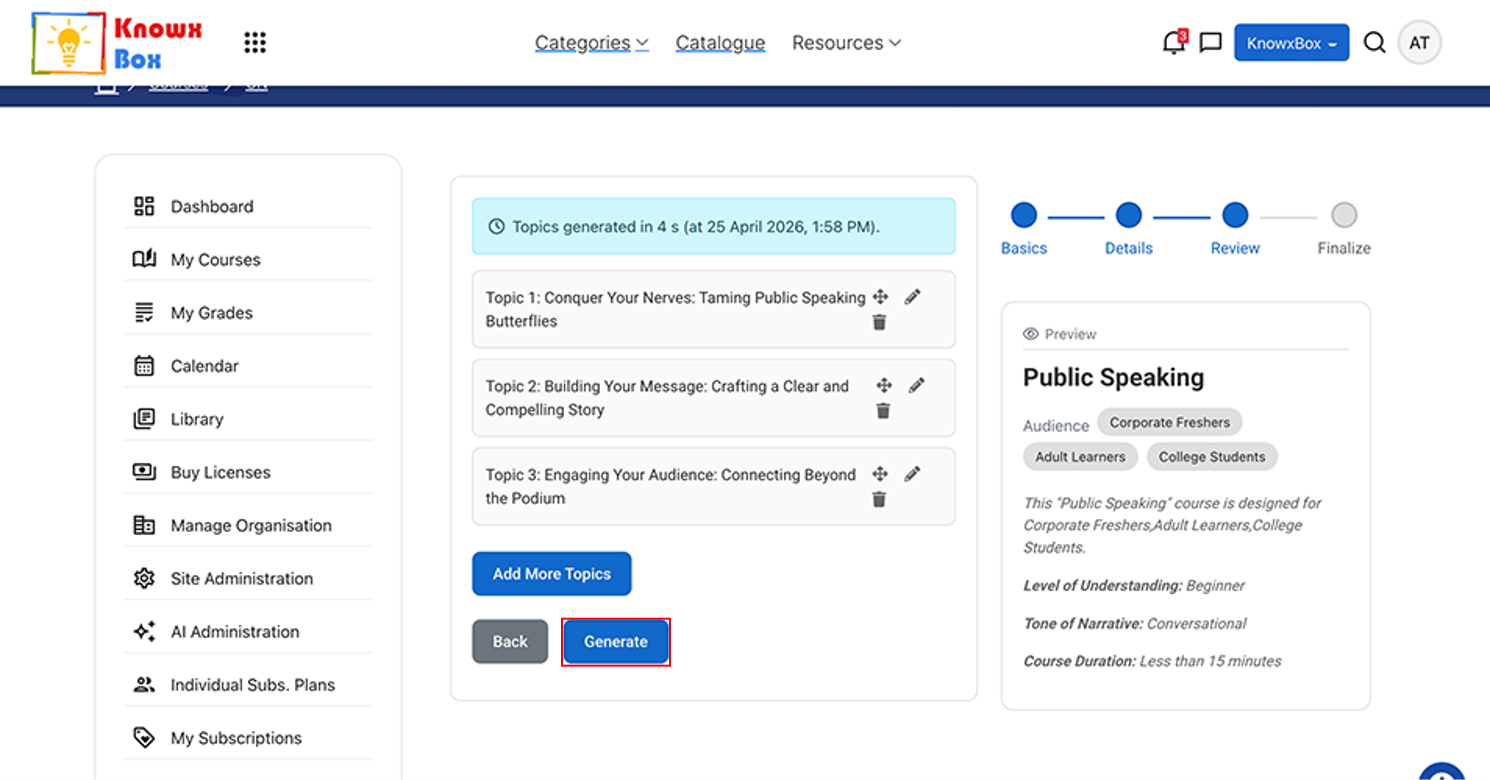Screen dimensions: 1490x780
Task: Delete Topic 2 using the trash icon
Action: (x=883, y=410)
